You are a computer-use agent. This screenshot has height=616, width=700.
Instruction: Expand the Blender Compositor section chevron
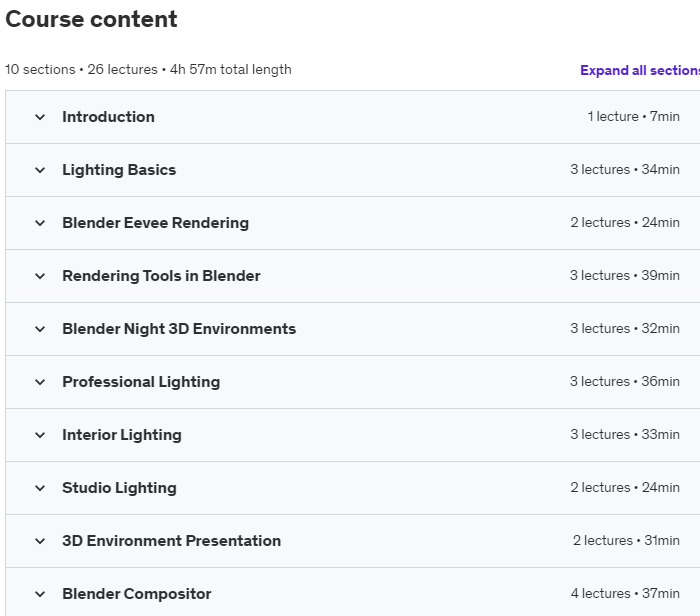[40, 595]
